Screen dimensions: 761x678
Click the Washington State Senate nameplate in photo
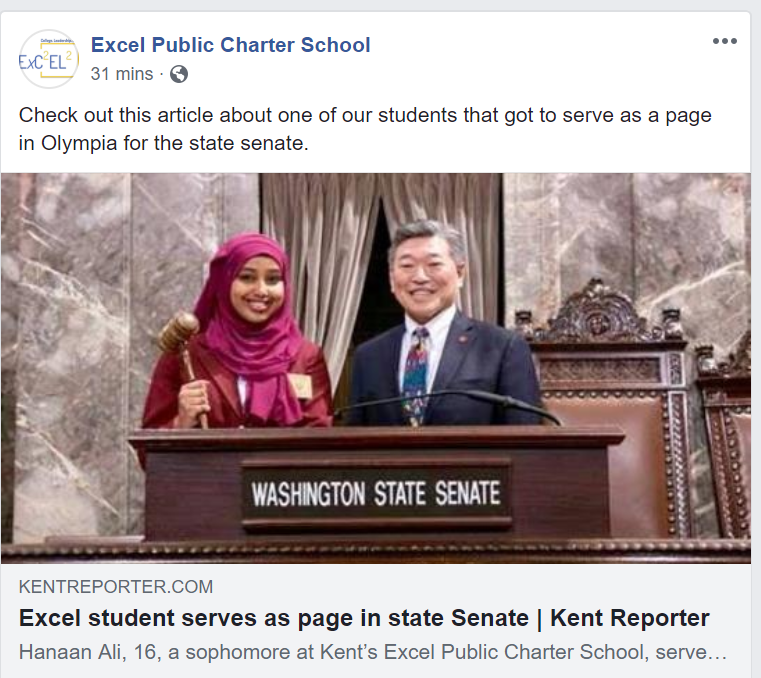click(x=376, y=493)
